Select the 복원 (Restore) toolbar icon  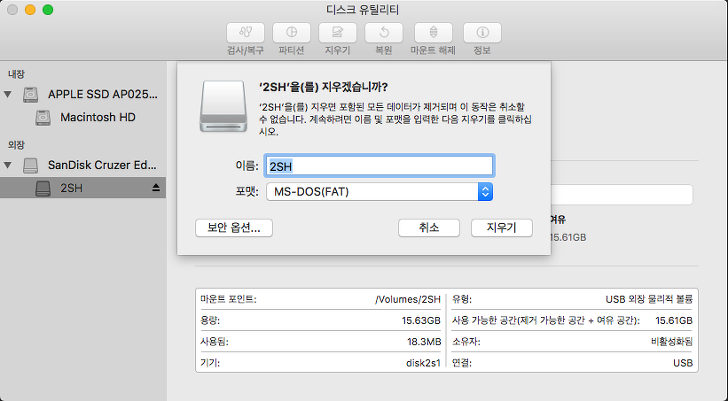384,33
